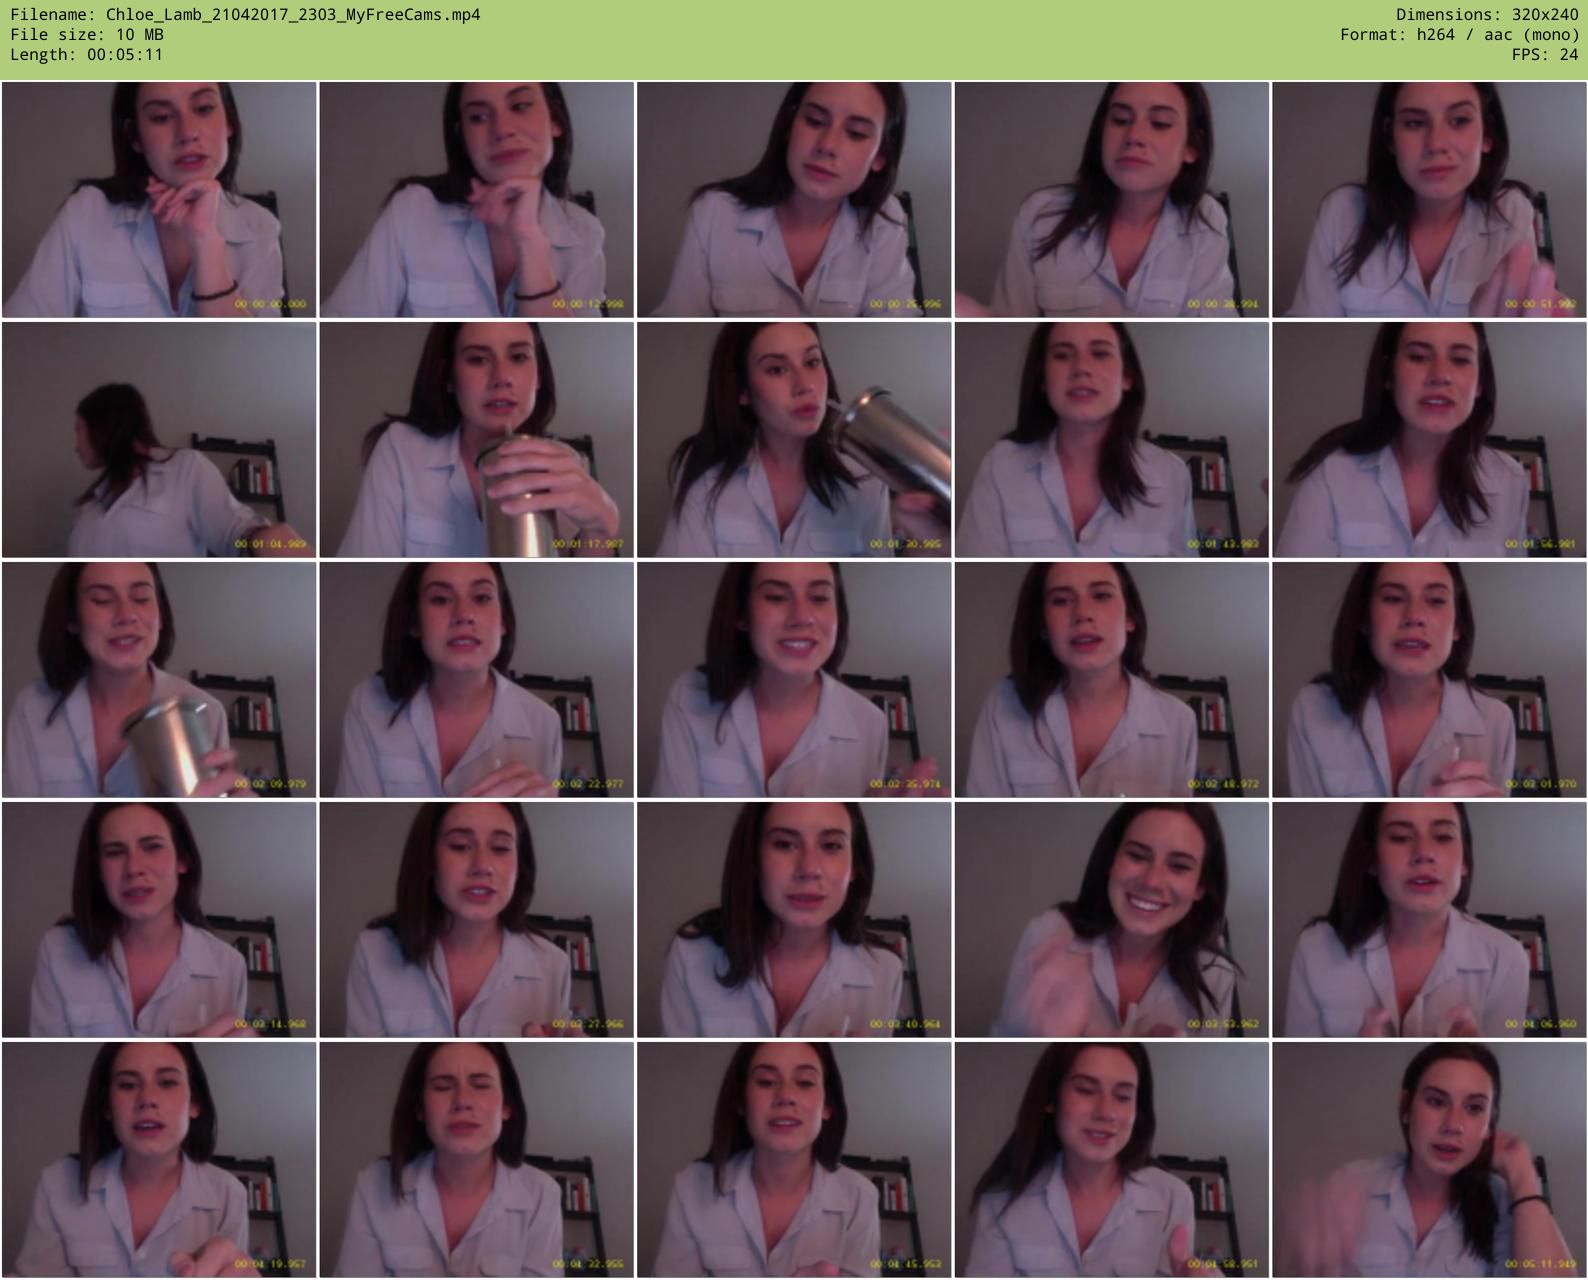This screenshot has width=1588, height=1280.
Task: Open the frame thumbnail at 00:04:06
Action: [x=1429, y=920]
